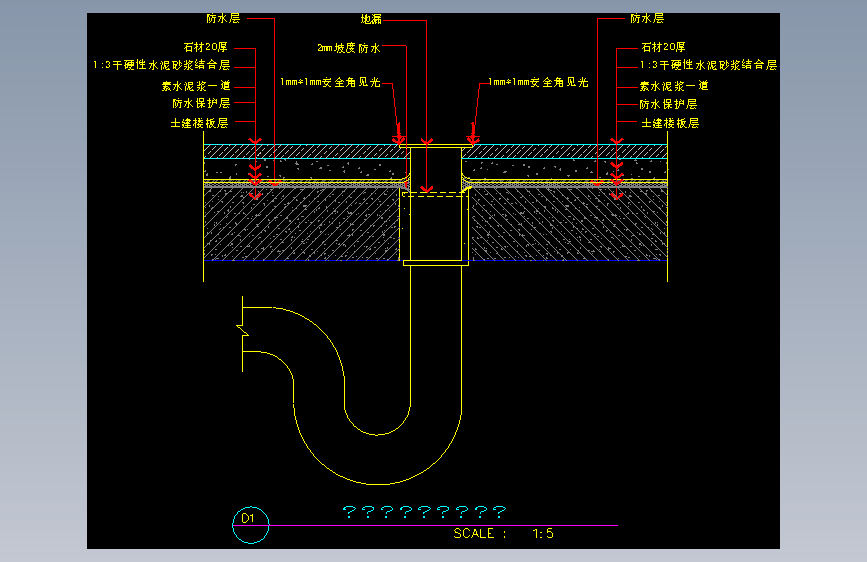Pick right '1:3干硬性水泥砂浆结合层' annotation text
Image resolution: width=867 pixels, height=562 pixels.
click(708, 65)
